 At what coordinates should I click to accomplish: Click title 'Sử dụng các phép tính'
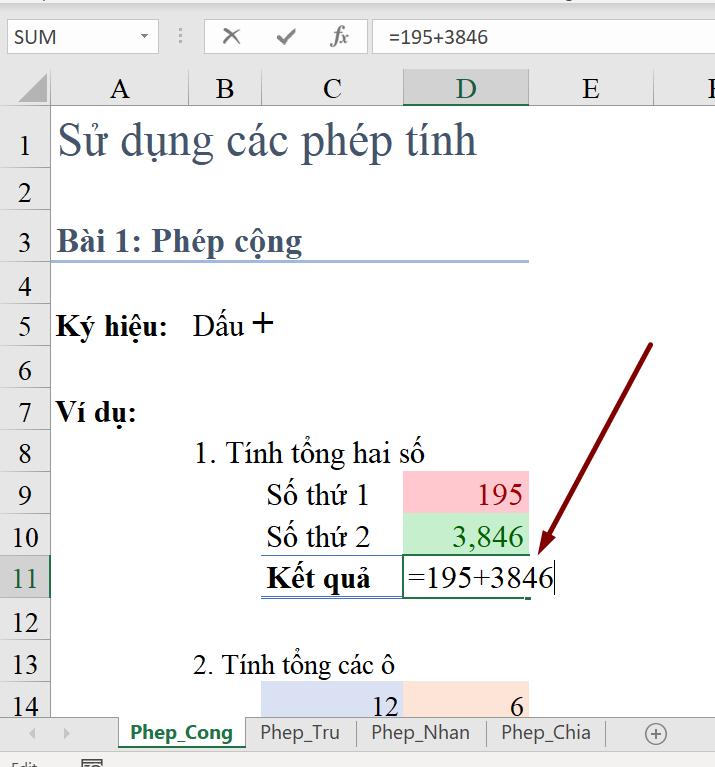267,141
